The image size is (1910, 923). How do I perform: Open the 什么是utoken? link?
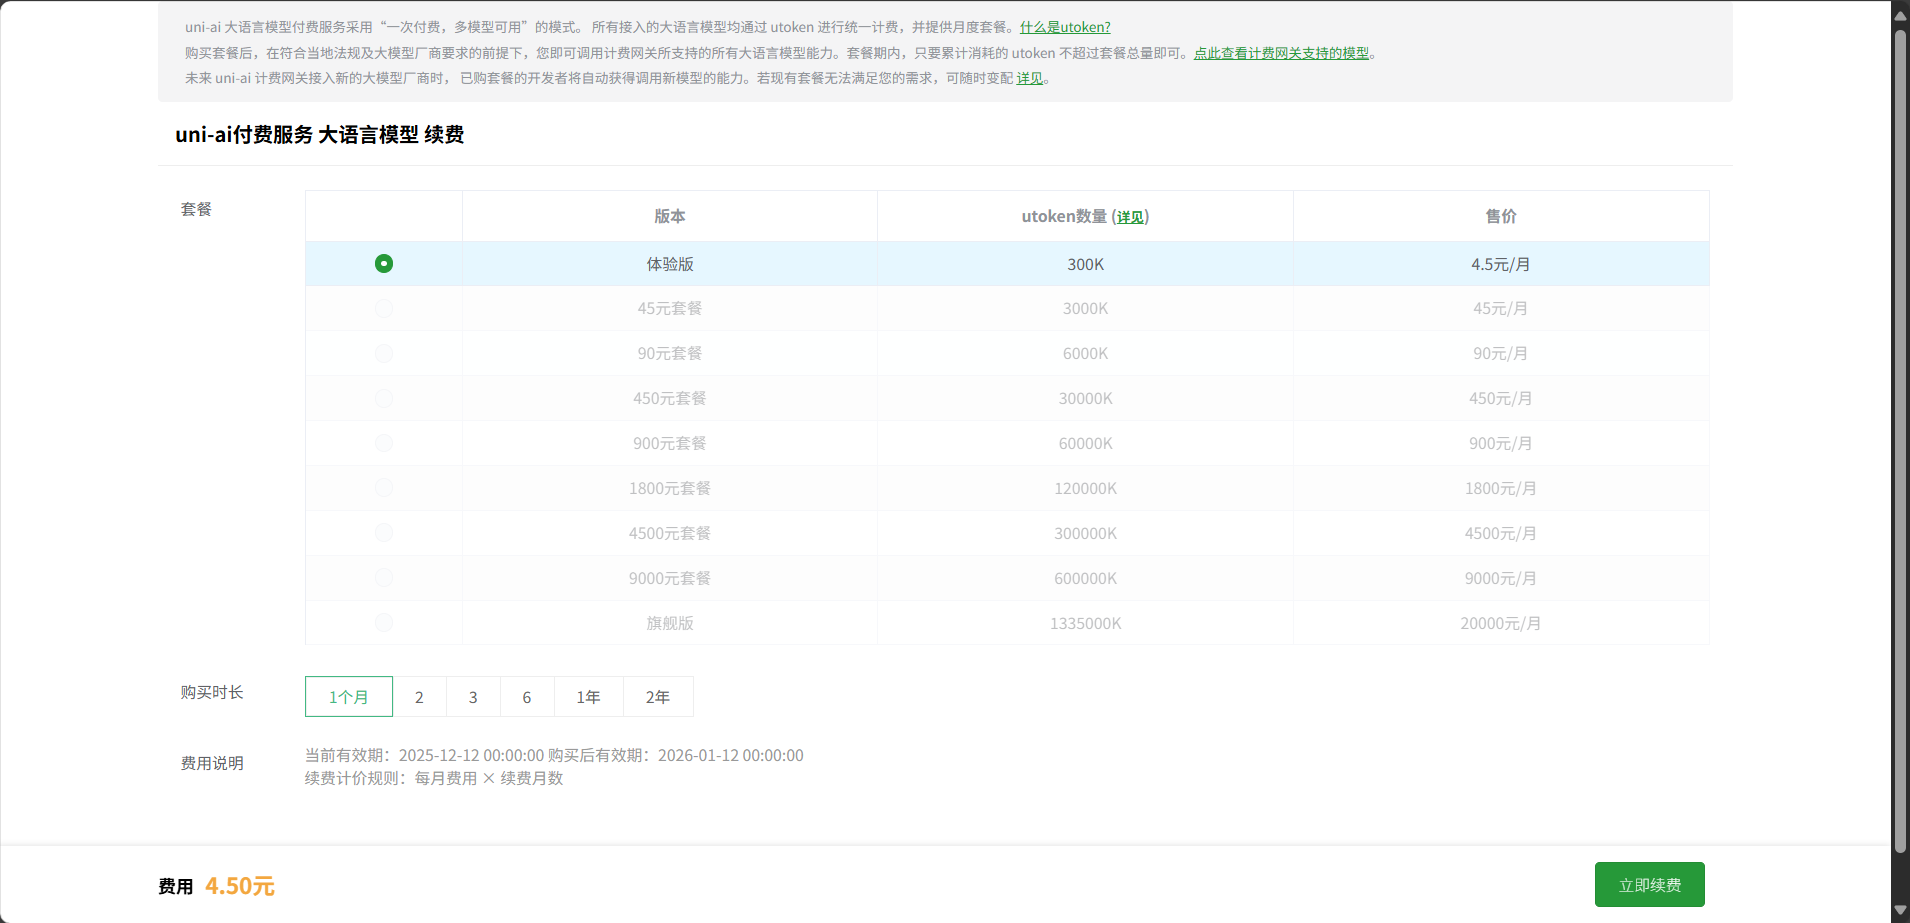pos(1065,27)
